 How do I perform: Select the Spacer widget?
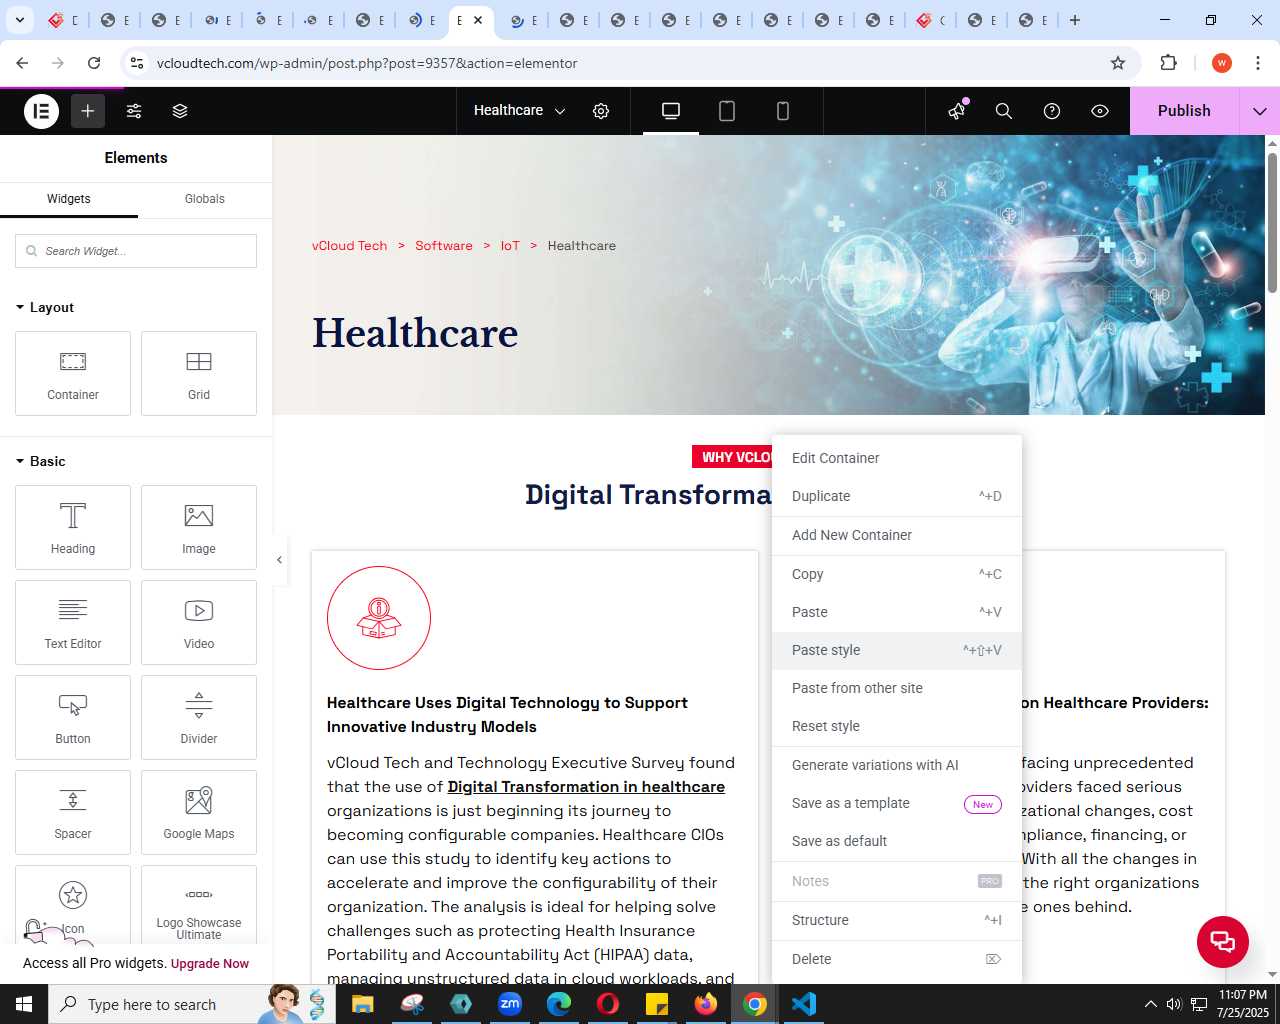tap(73, 812)
